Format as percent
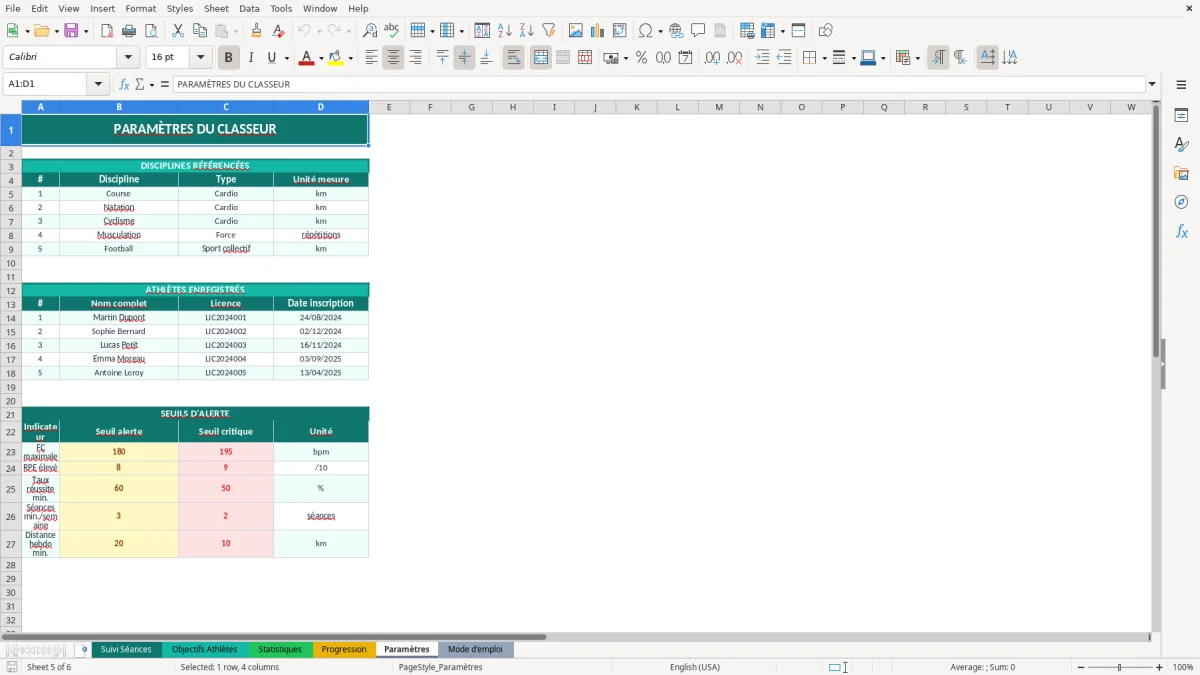The width and height of the screenshot is (1200, 675). click(642, 58)
